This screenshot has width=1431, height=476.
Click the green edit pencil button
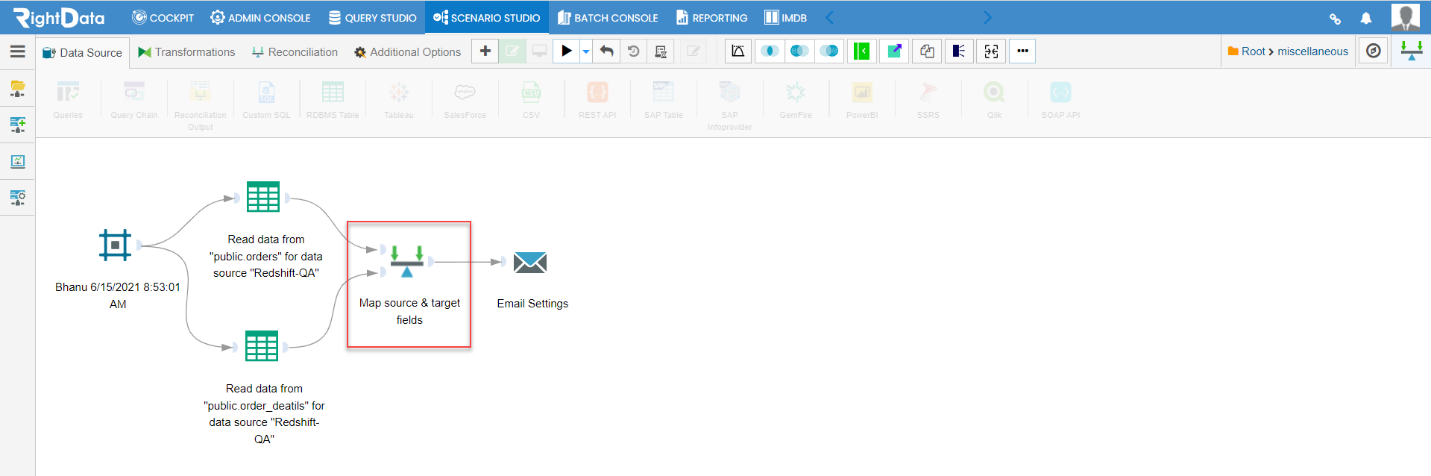(x=512, y=51)
